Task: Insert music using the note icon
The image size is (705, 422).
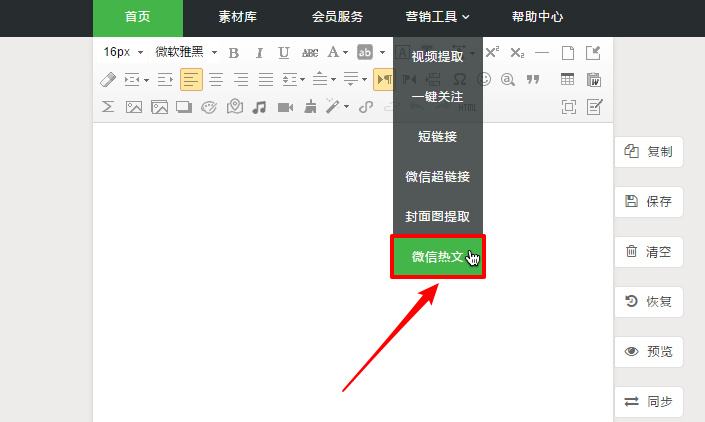Action: [259, 107]
